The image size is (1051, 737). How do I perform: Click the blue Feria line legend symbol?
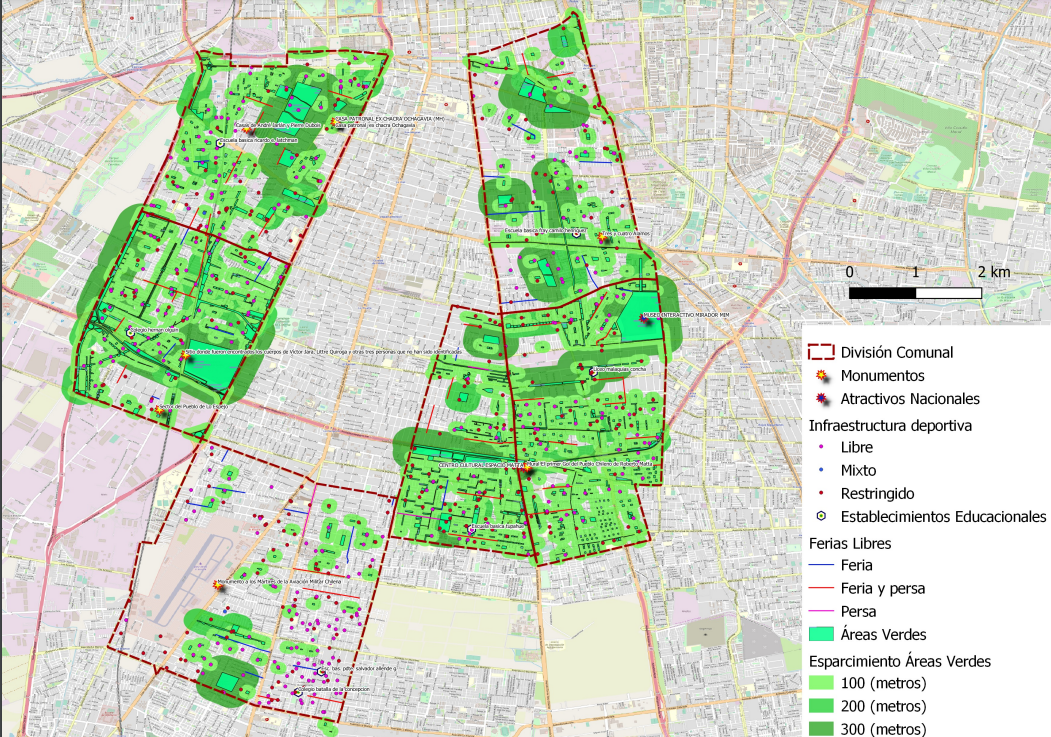pyautogui.click(x=821, y=566)
